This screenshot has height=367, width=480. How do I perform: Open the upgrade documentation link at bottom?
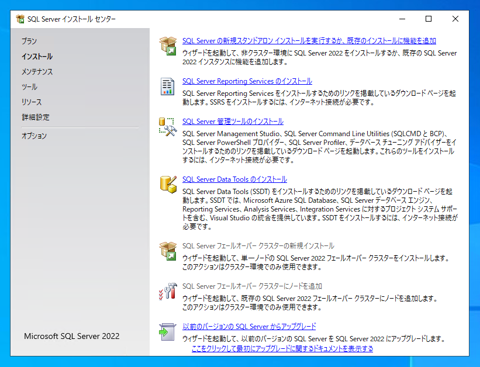282,349
